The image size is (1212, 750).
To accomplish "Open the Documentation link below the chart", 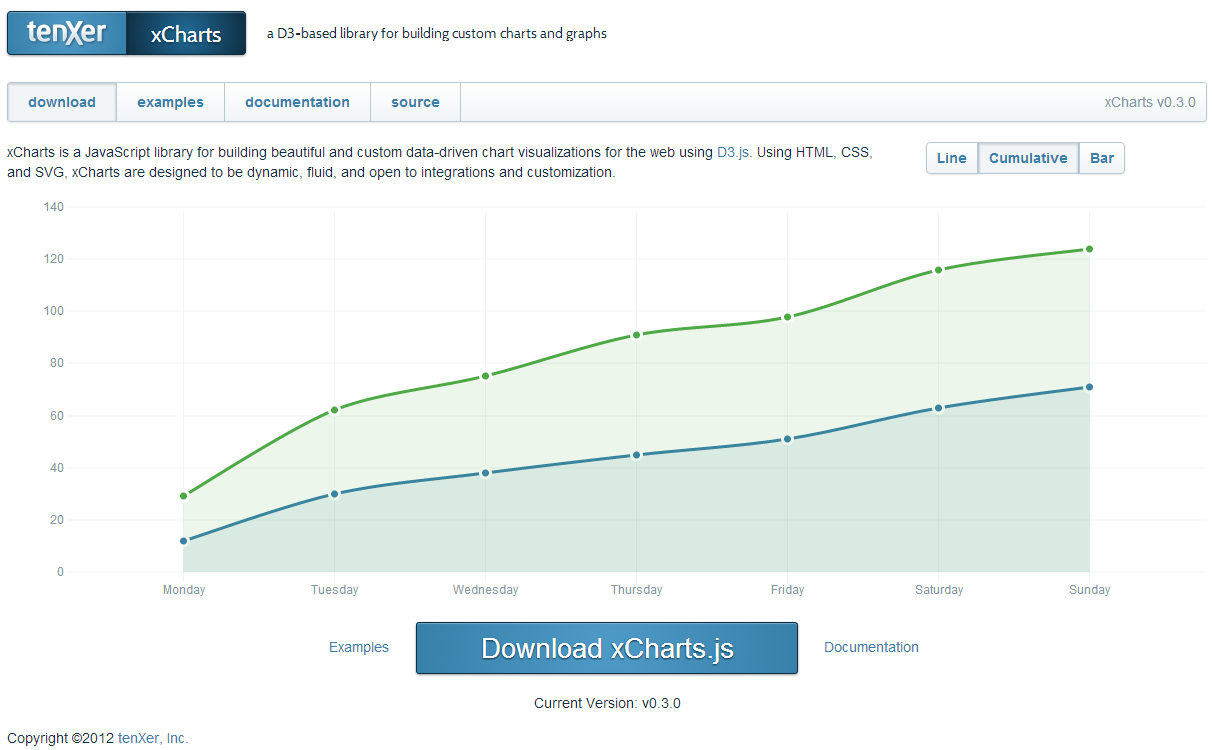I will [x=871, y=647].
